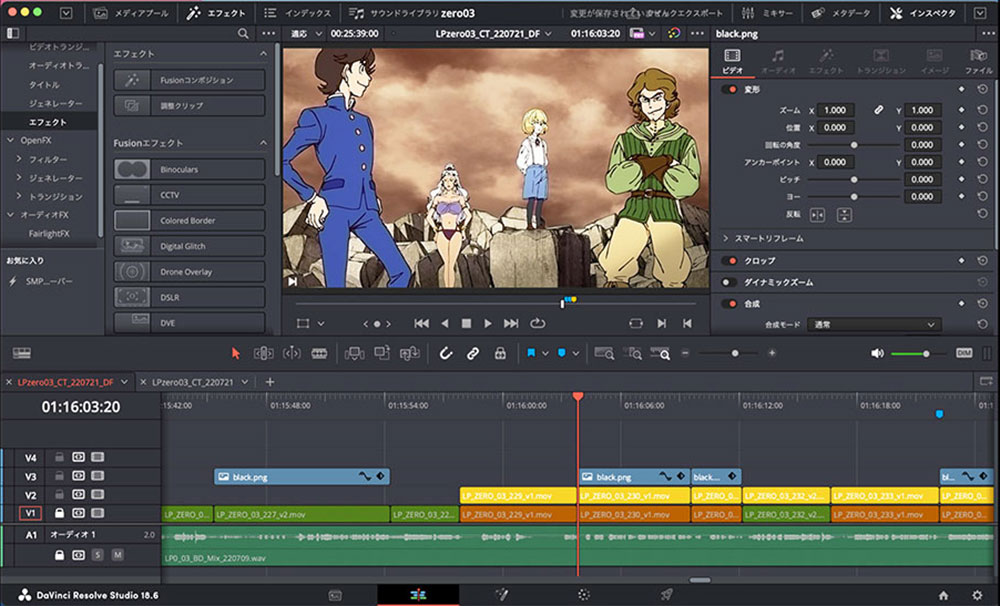Image resolution: width=1000 pixels, height=606 pixels.
Task: Select the arrow Selection Mode tool
Action: click(x=236, y=353)
